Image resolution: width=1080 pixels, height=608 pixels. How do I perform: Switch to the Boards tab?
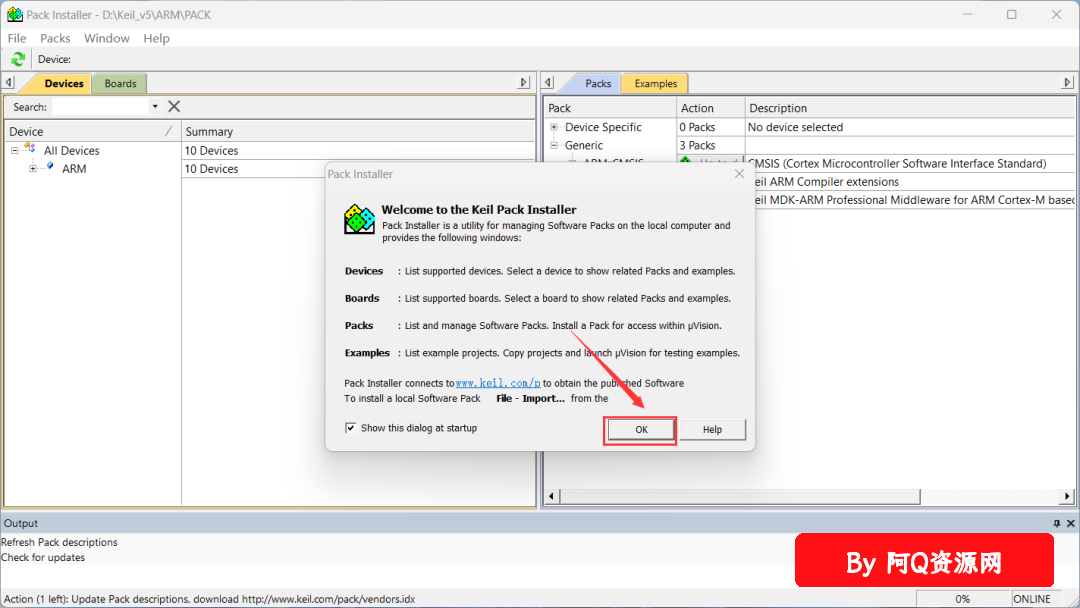click(x=121, y=83)
